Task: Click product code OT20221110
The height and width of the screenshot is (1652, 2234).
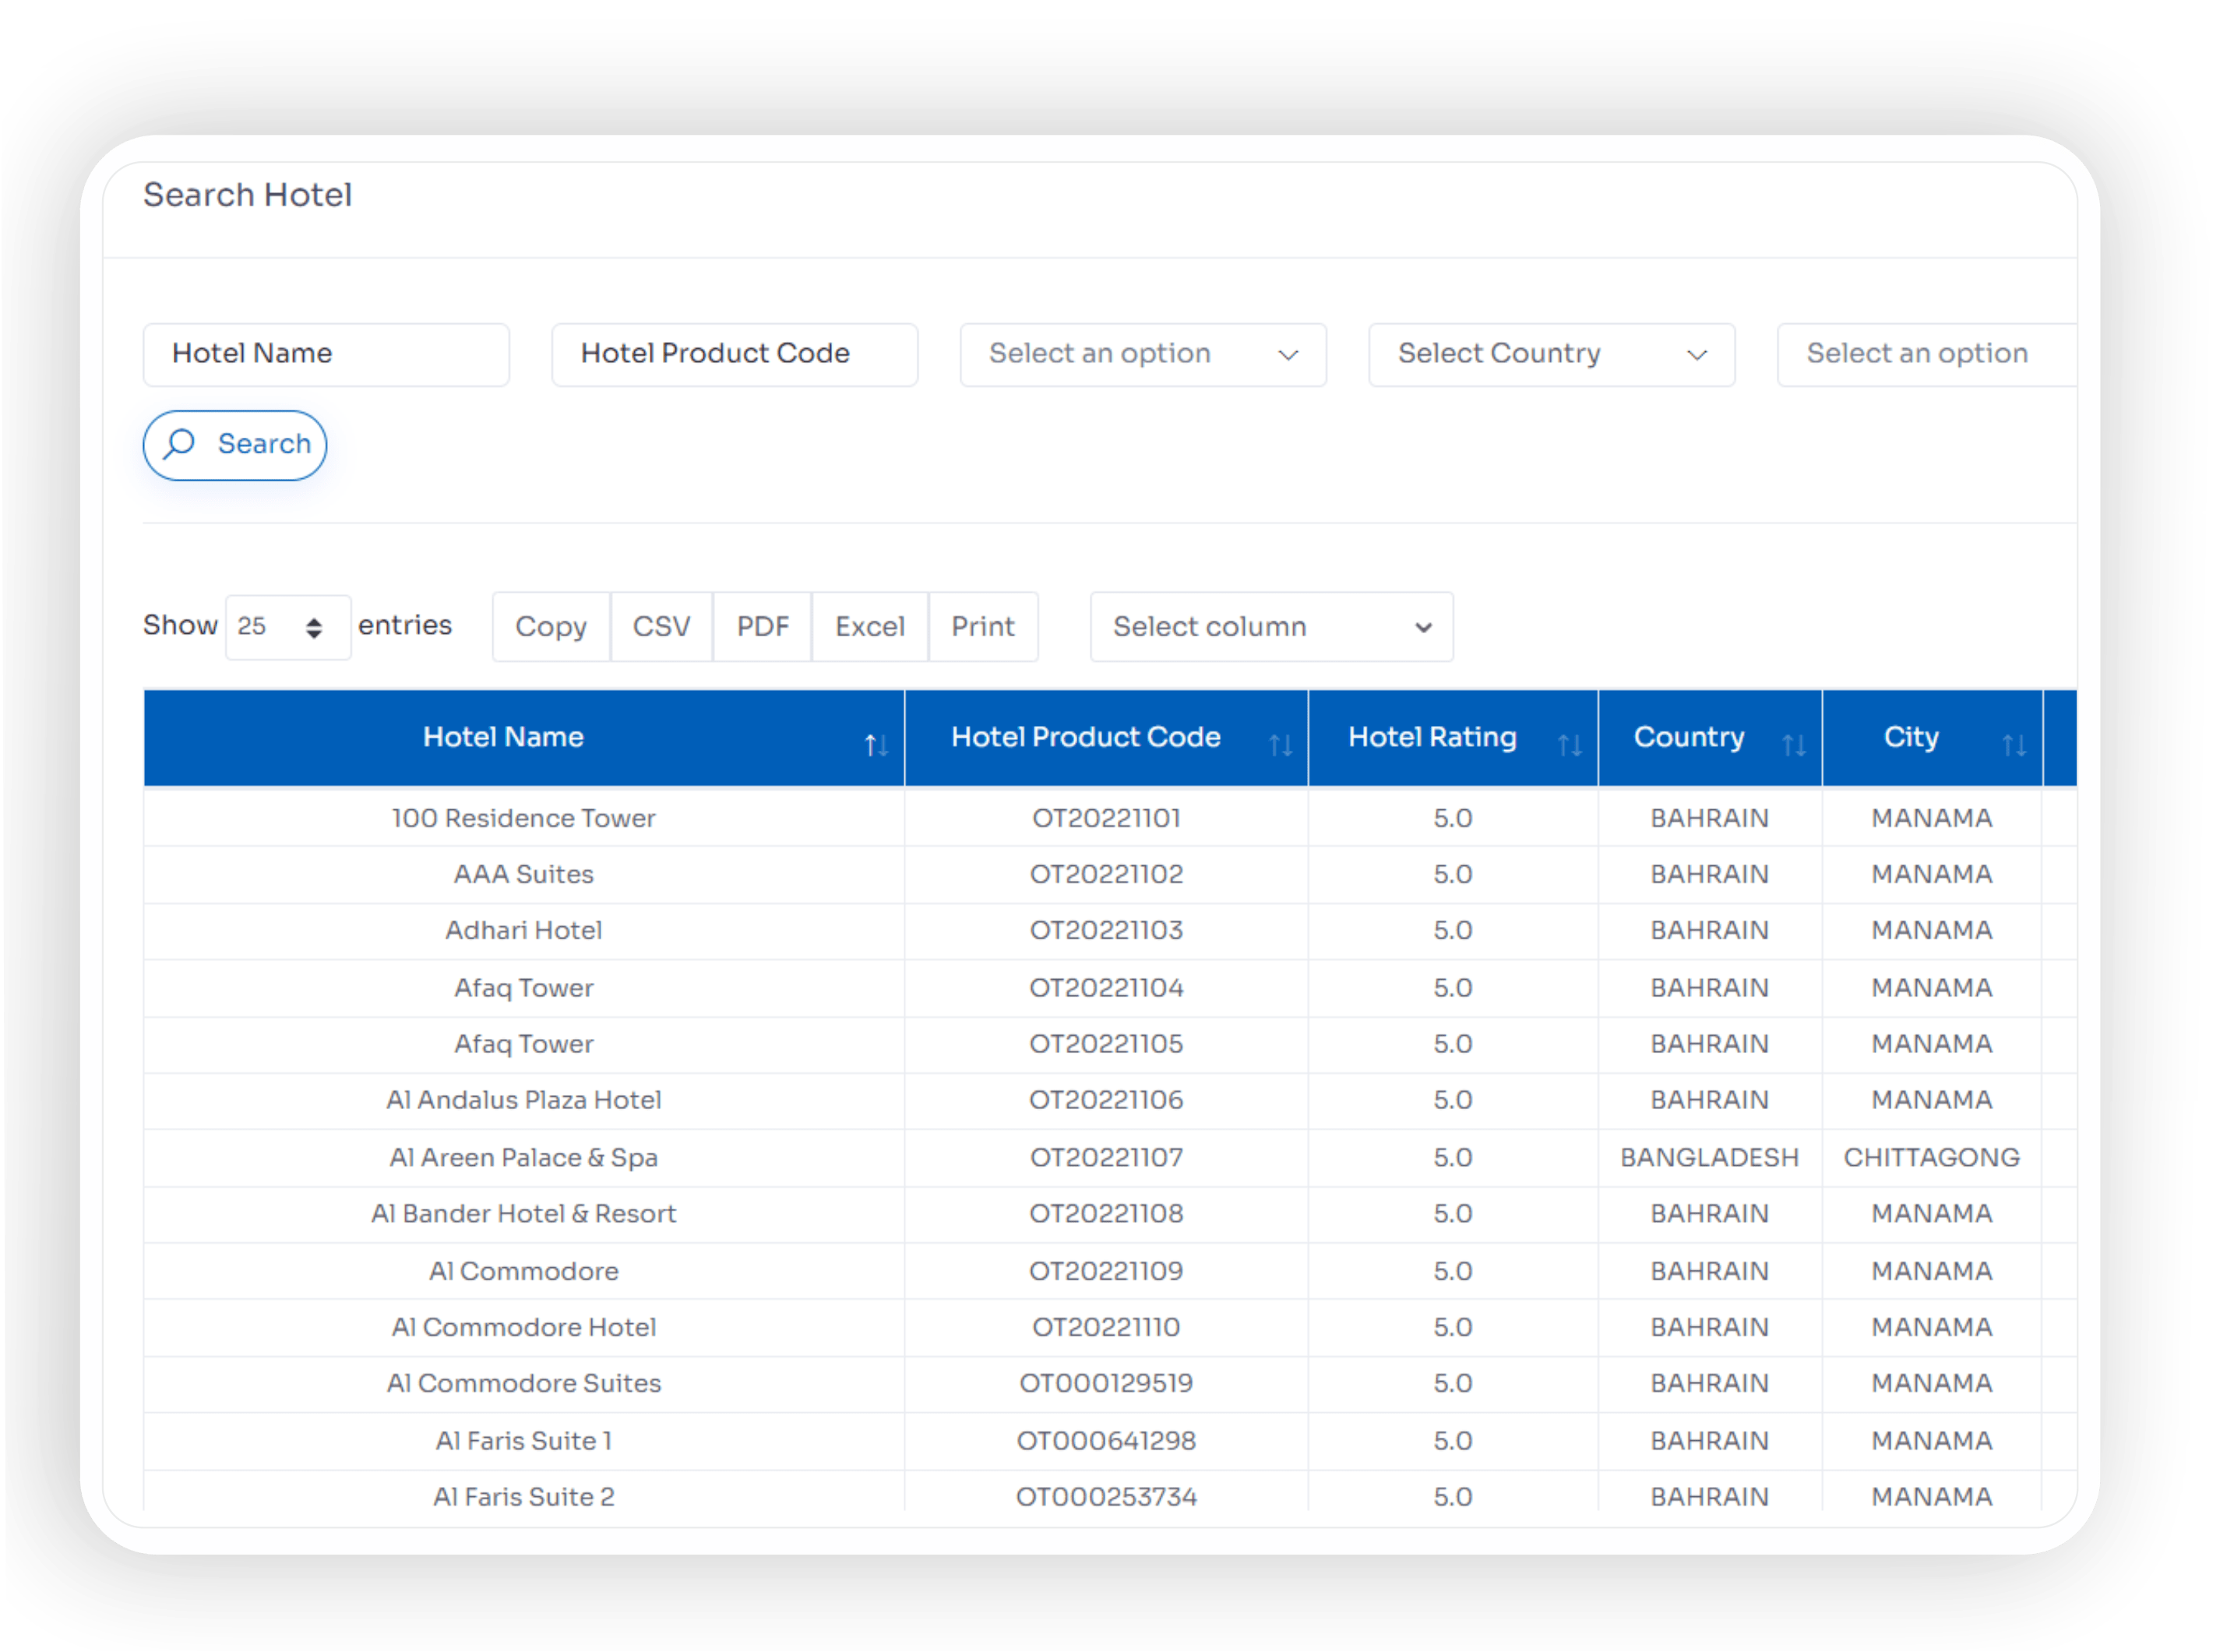Action: 1108,1329
